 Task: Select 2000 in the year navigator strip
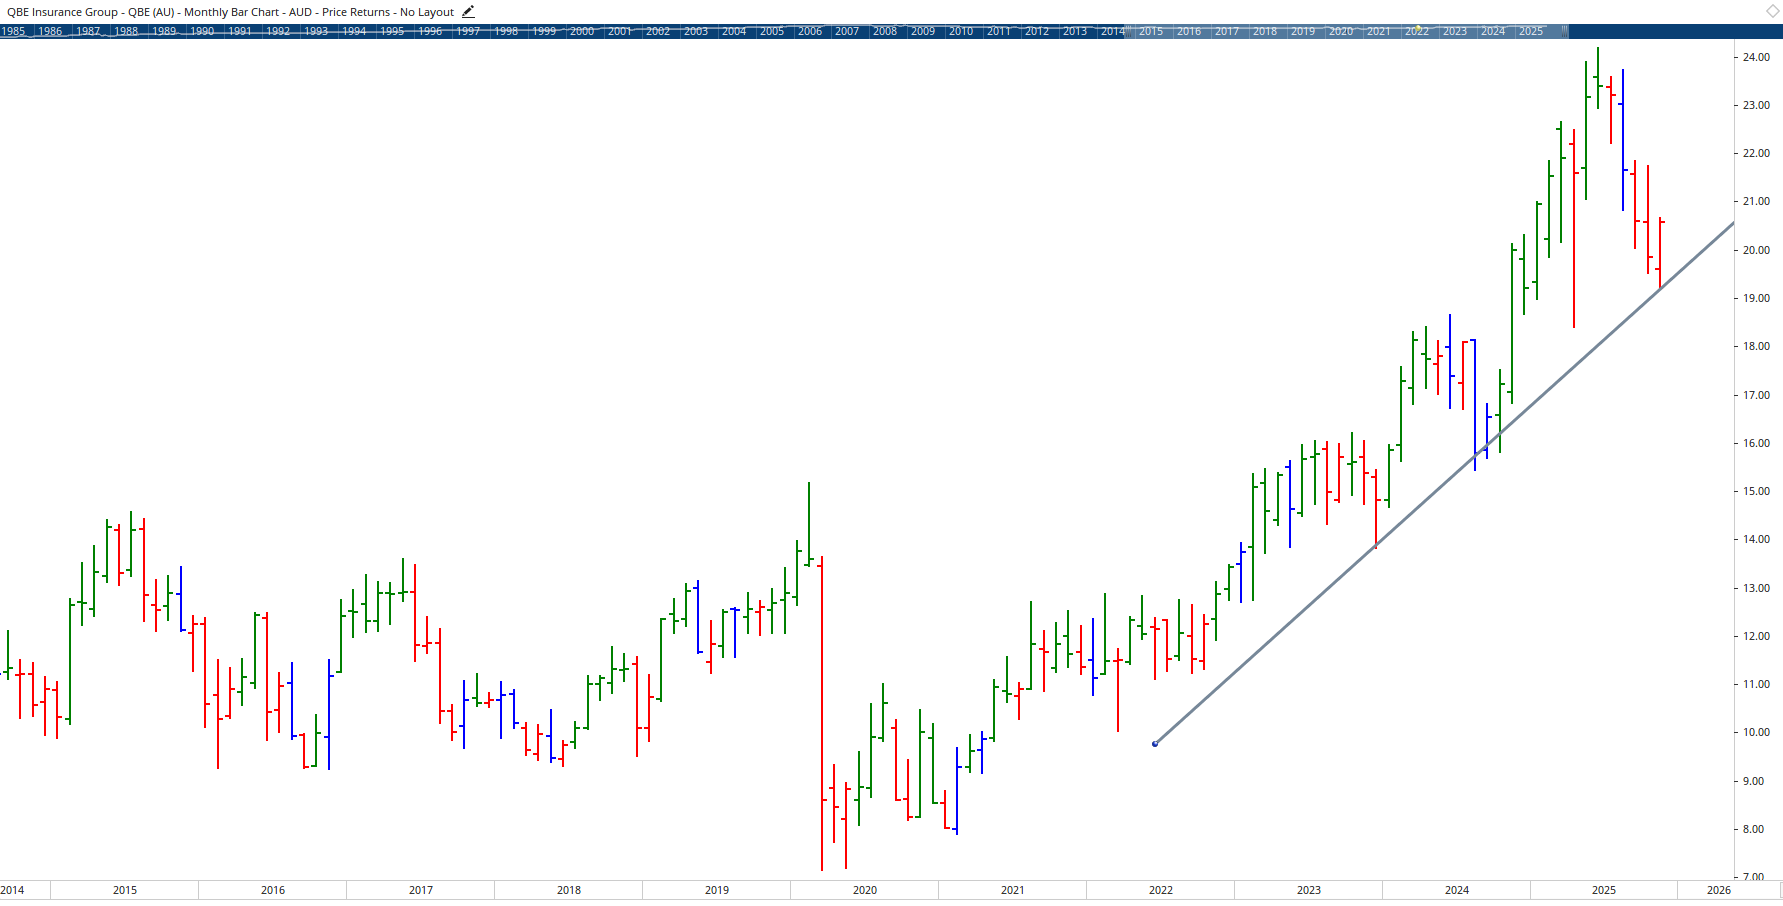[581, 31]
